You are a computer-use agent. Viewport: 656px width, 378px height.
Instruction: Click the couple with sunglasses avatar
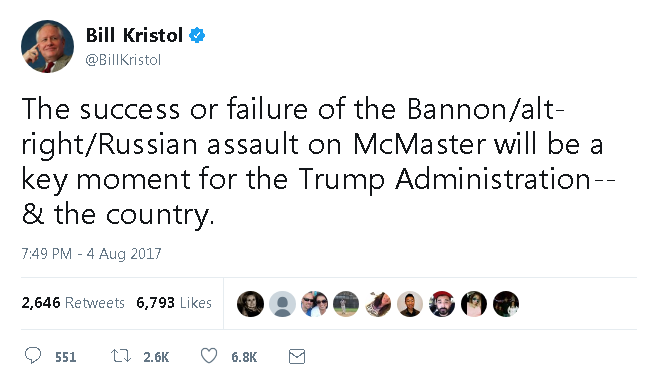coord(314,304)
